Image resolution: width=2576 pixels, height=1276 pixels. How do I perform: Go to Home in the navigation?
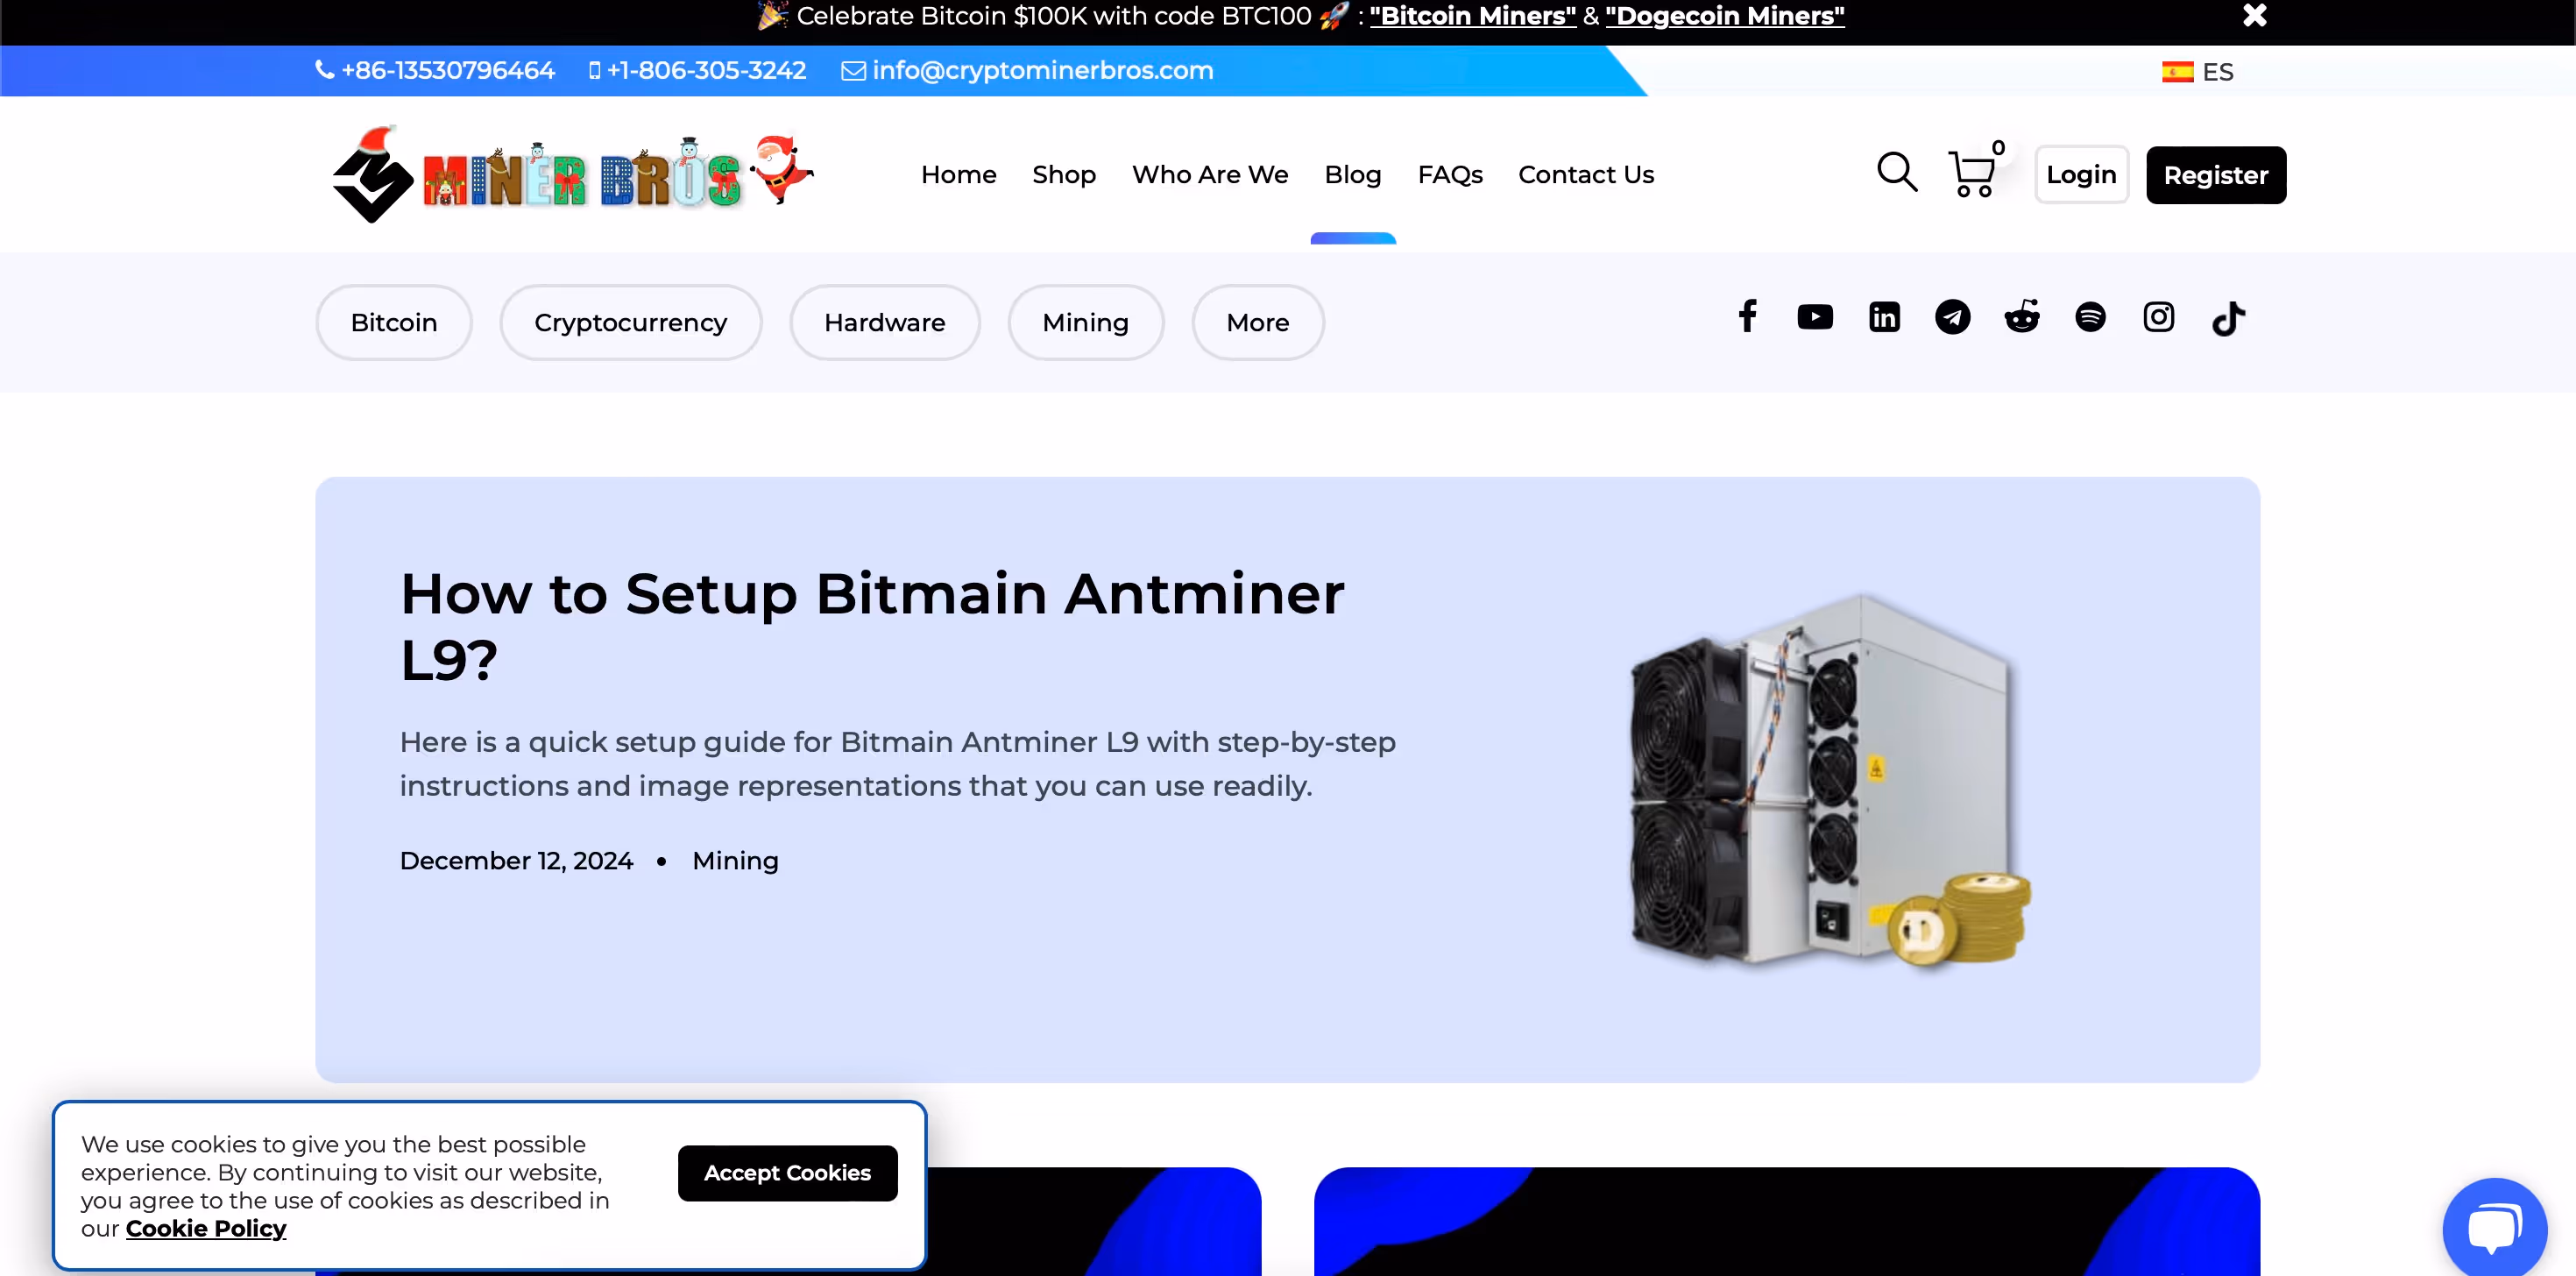[x=958, y=174]
